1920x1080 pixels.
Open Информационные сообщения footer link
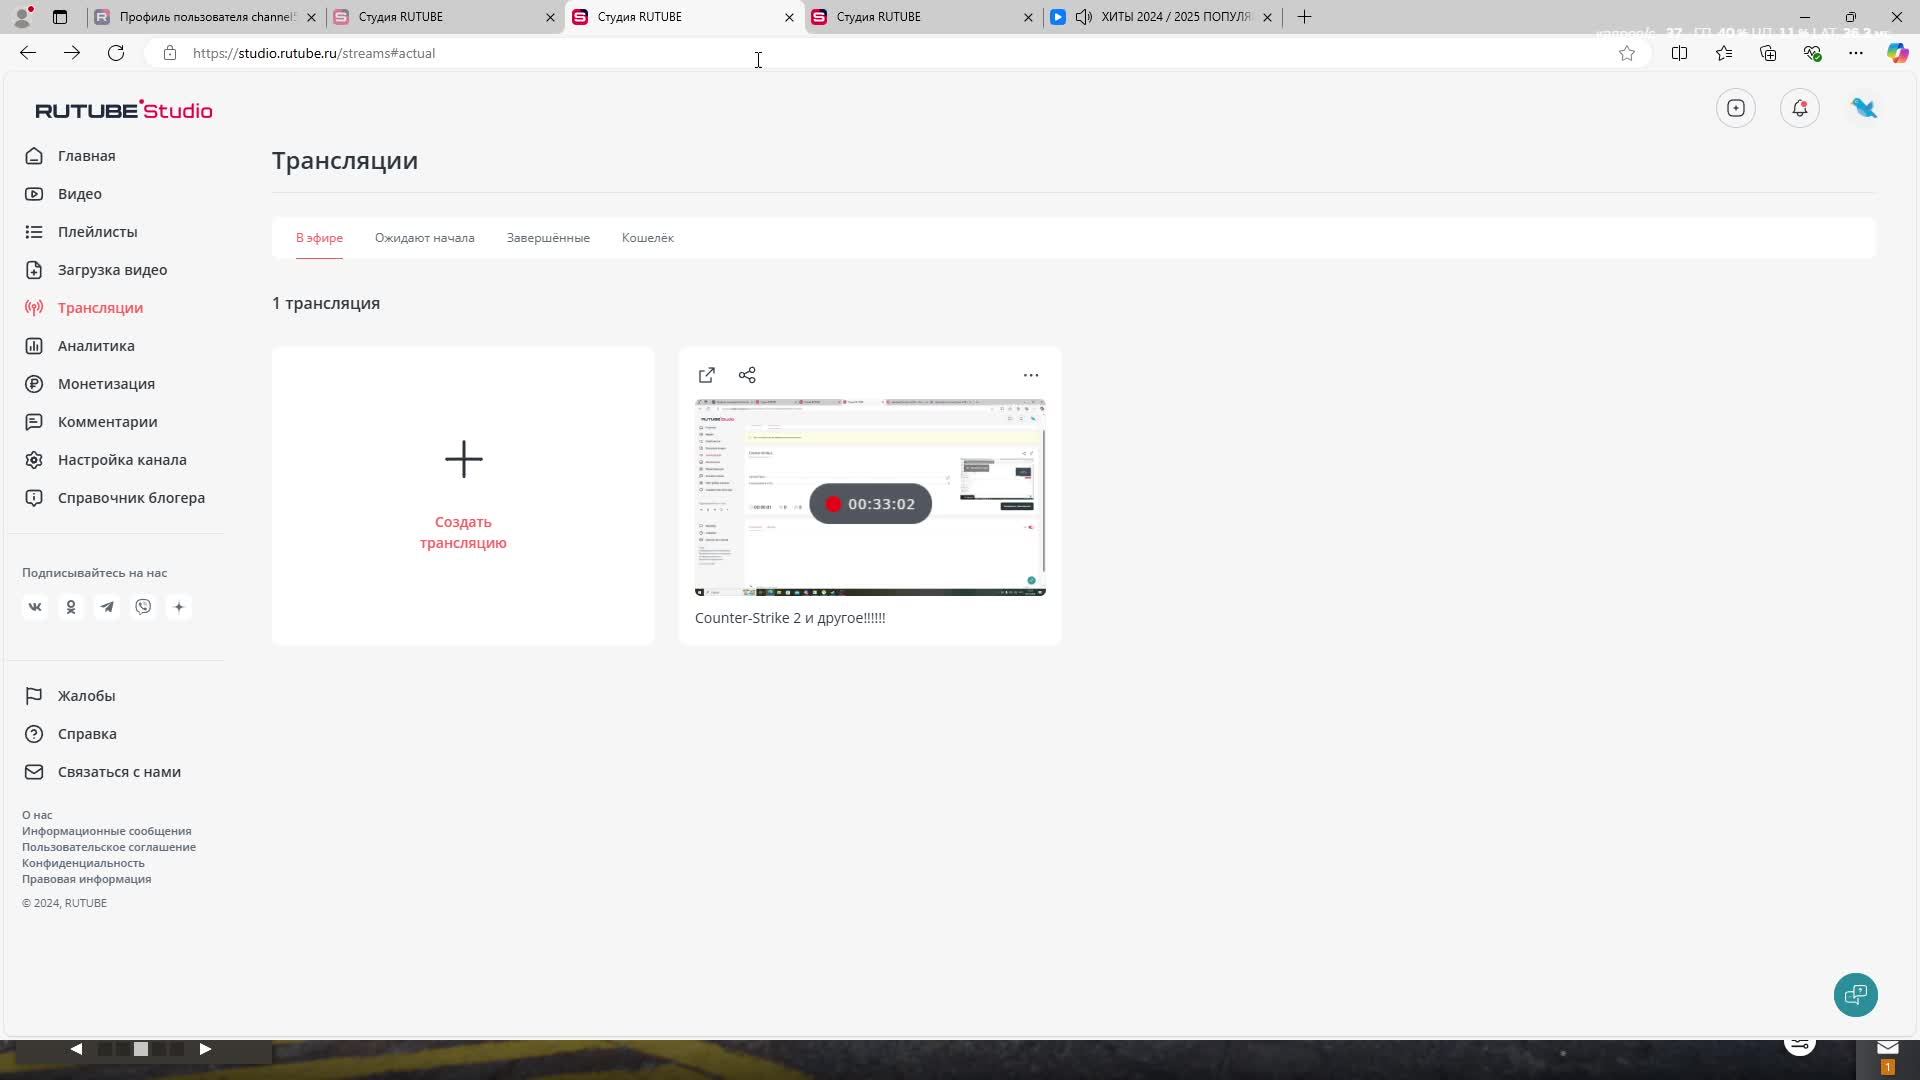click(x=106, y=831)
